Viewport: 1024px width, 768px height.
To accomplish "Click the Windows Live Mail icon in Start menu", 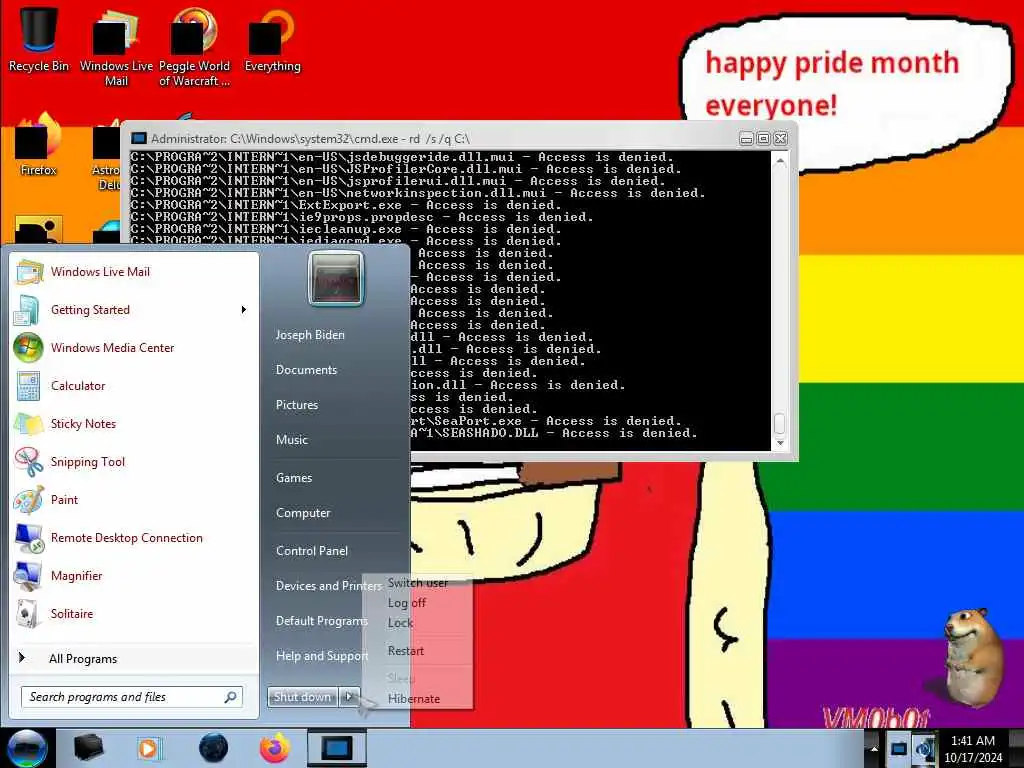I will pos(29,272).
